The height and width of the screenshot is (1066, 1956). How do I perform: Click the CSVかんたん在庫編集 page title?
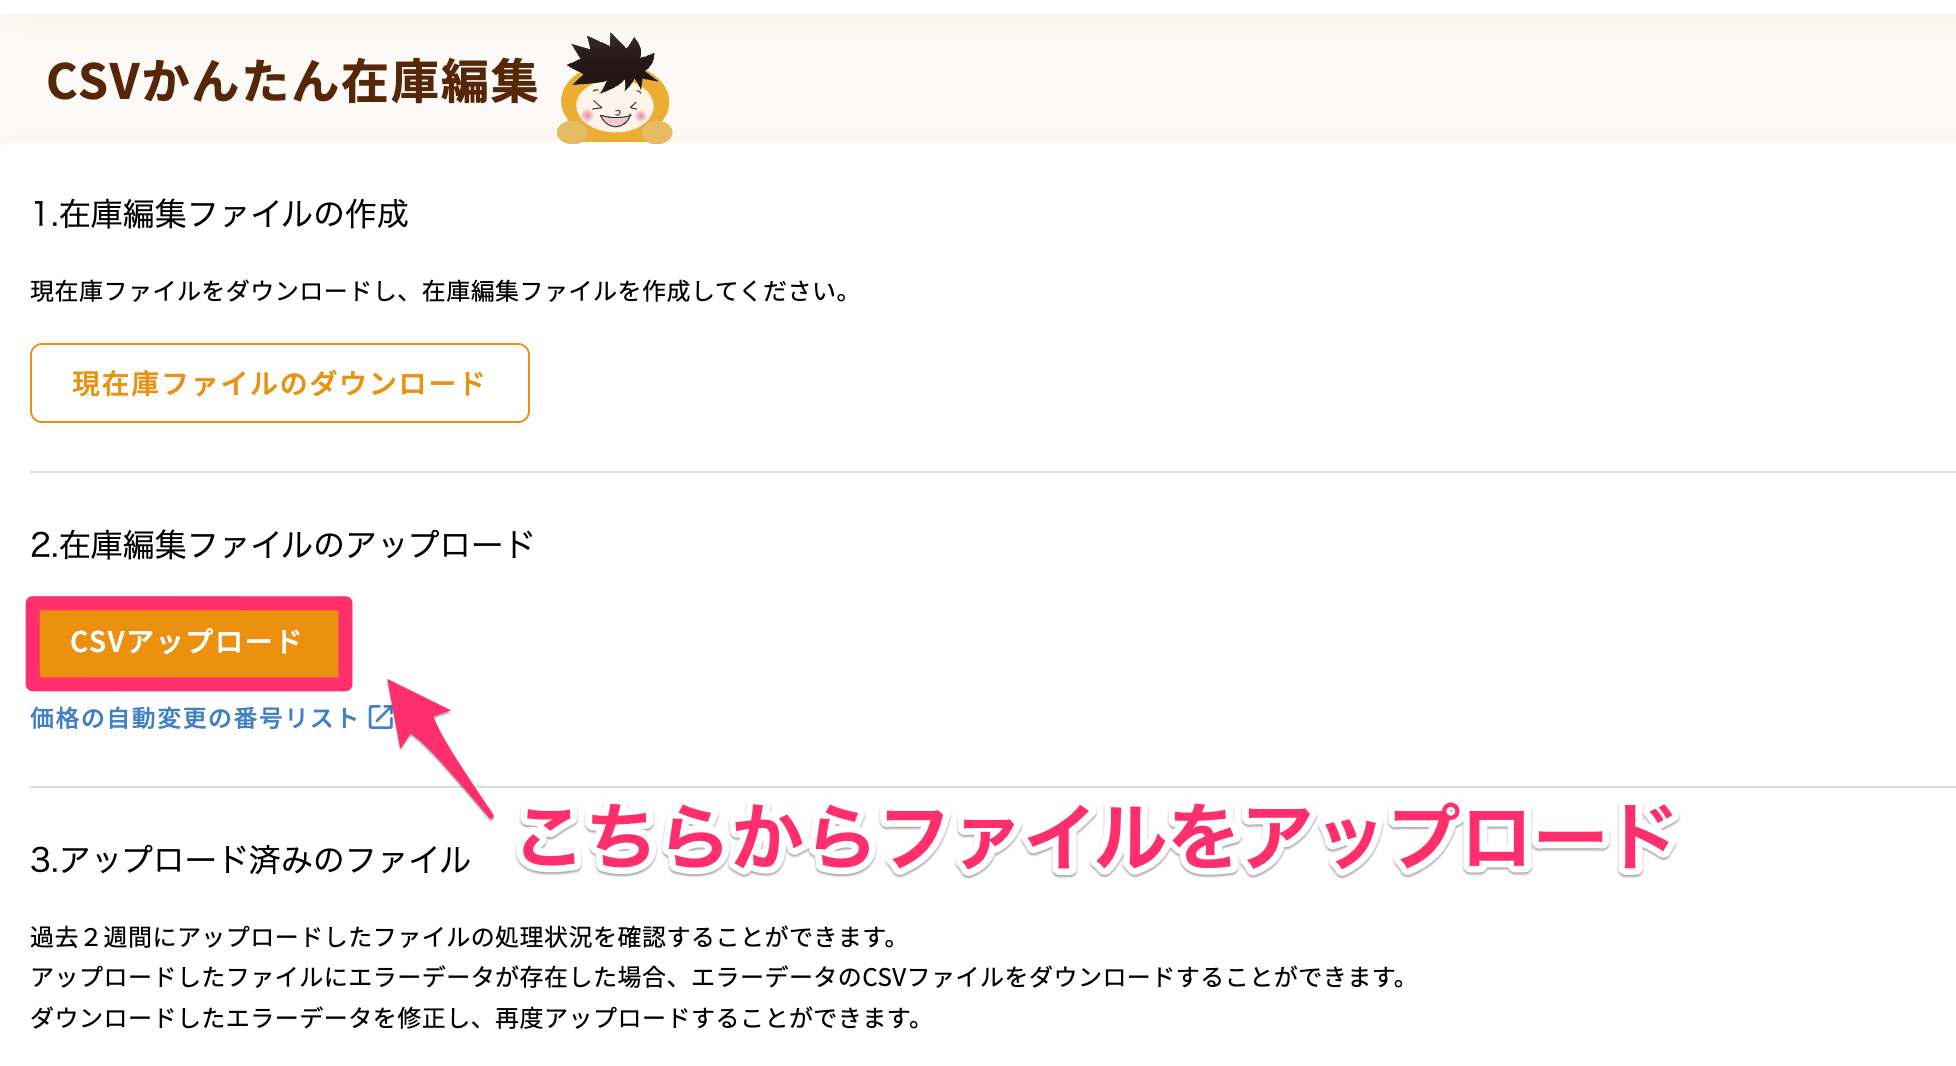[292, 82]
